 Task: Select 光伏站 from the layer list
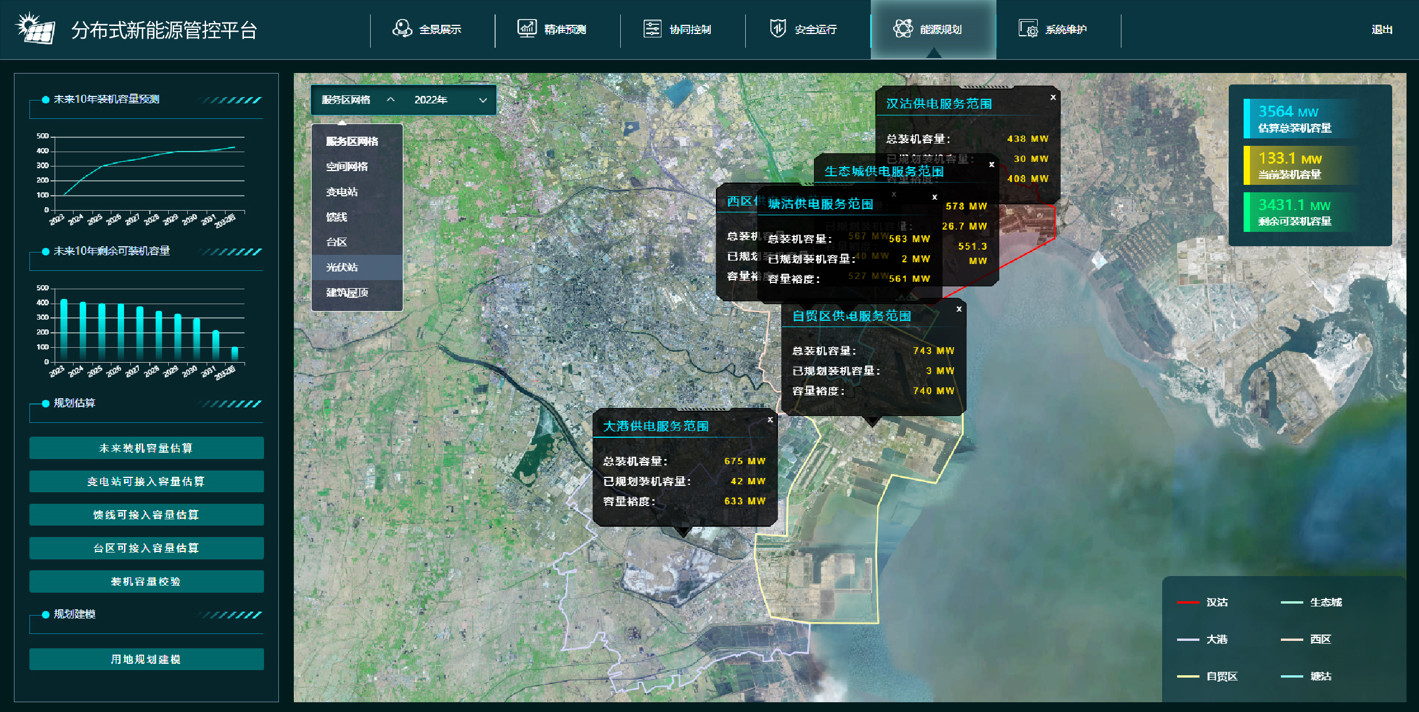click(342, 267)
